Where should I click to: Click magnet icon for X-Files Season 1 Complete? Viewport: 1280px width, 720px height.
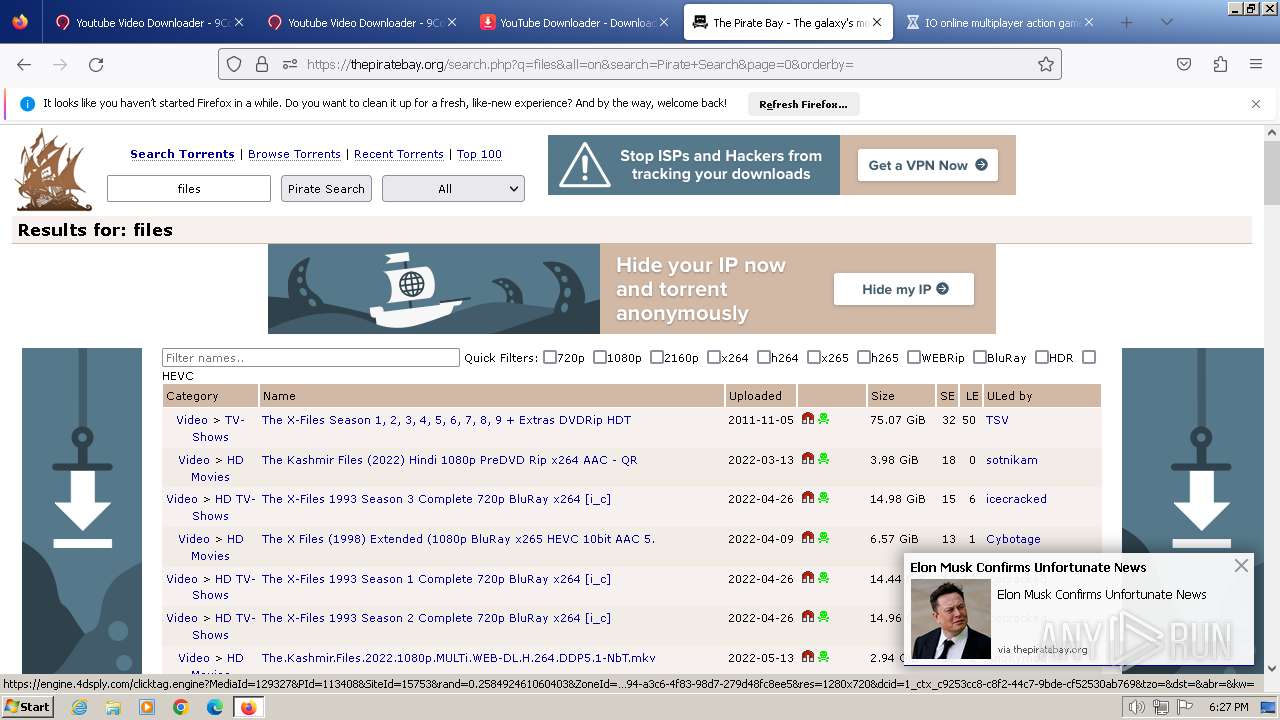pyautogui.click(x=808, y=578)
